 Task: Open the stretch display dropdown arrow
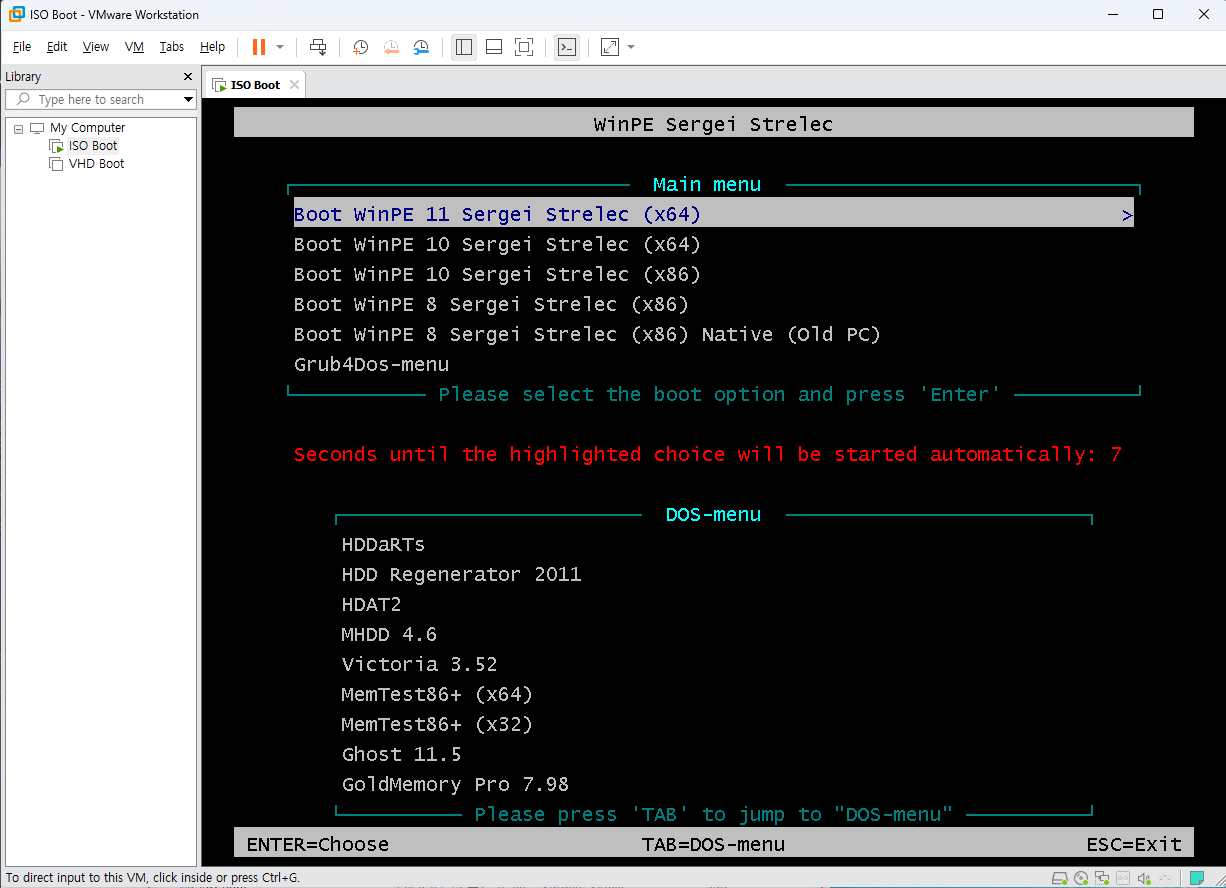click(x=631, y=47)
